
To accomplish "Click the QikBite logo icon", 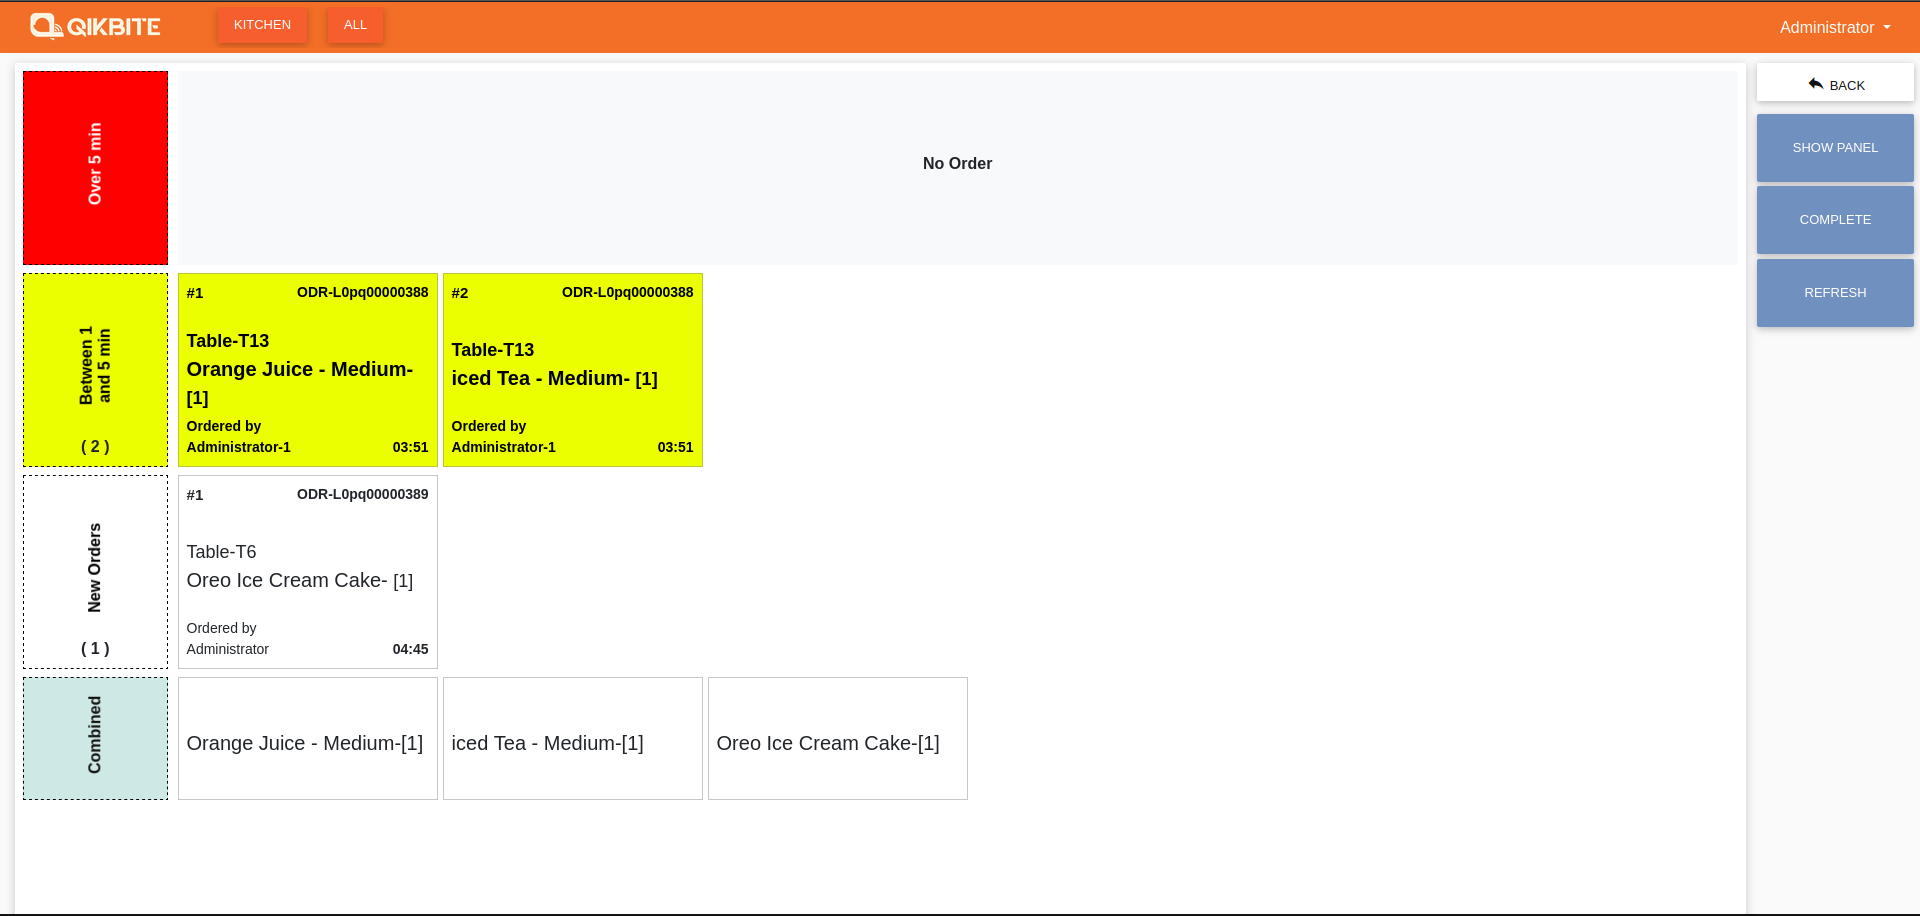I will 46,26.
